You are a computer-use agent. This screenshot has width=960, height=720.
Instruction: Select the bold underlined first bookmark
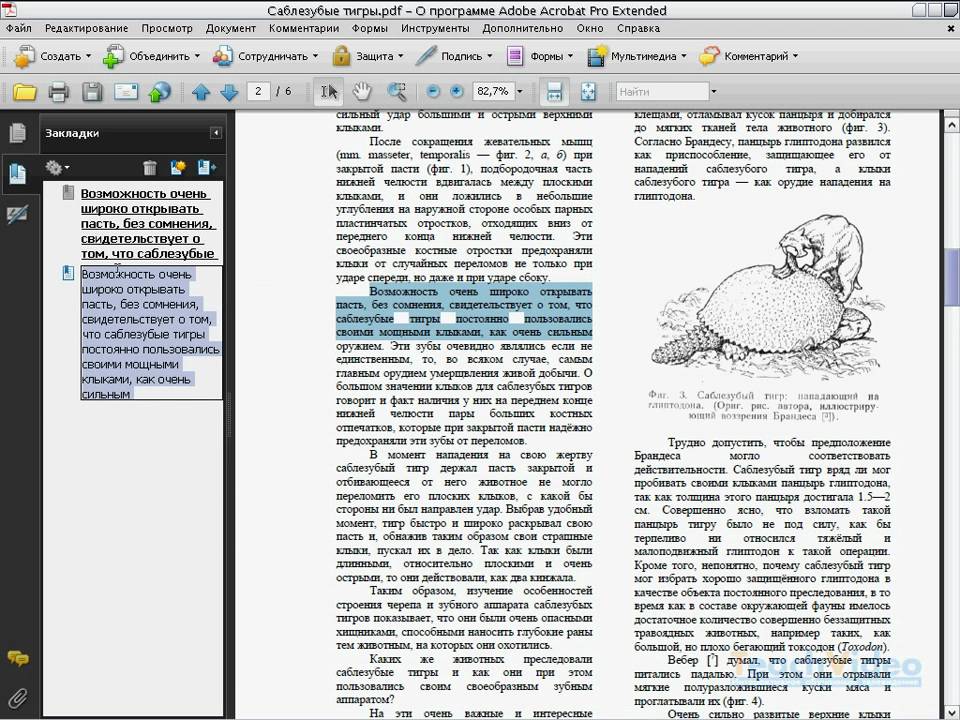tap(147, 223)
